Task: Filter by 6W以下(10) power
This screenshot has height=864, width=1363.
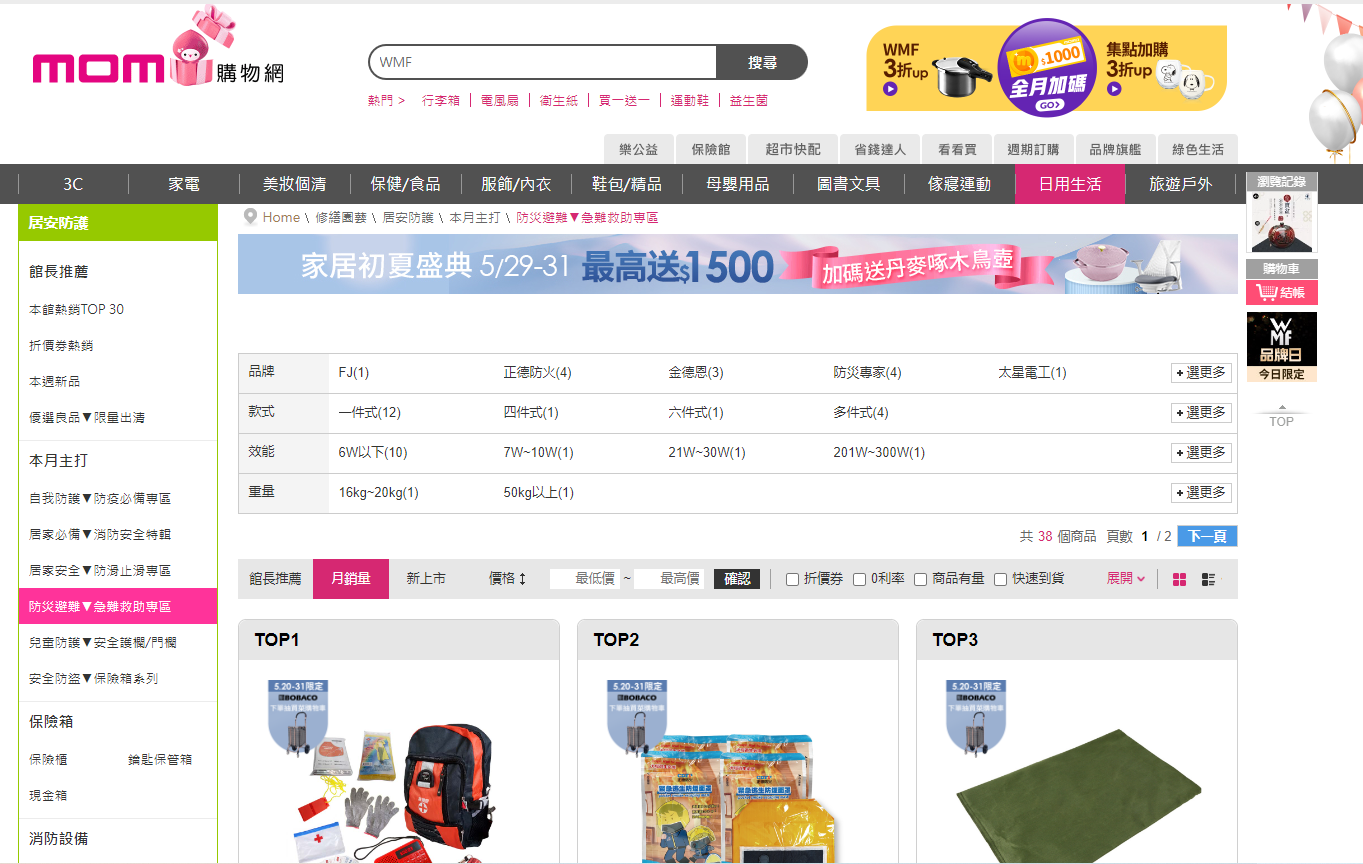Action: [373, 453]
